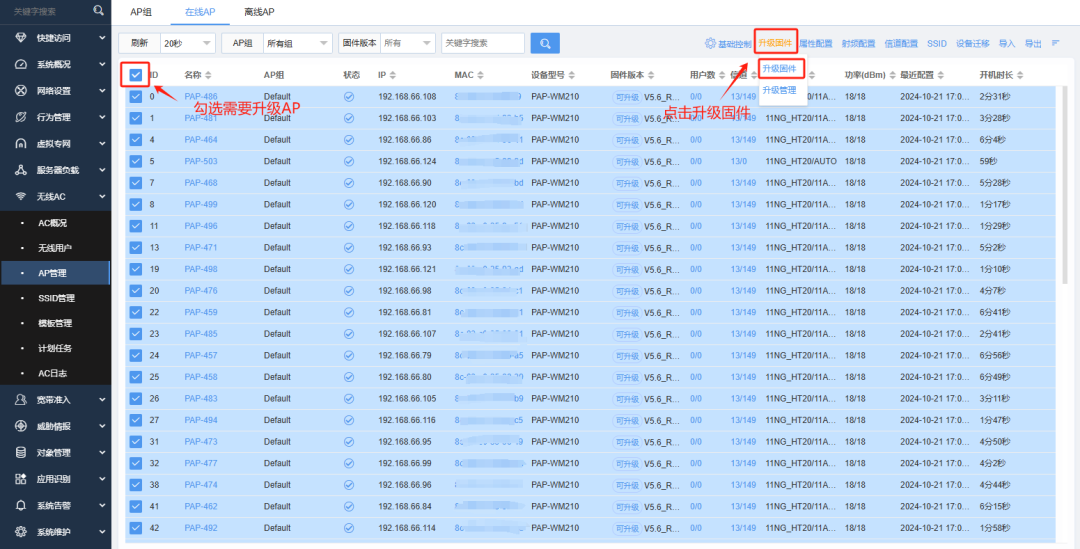Click the Wi-Fi icon beside 无线AC

coord(21,196)
